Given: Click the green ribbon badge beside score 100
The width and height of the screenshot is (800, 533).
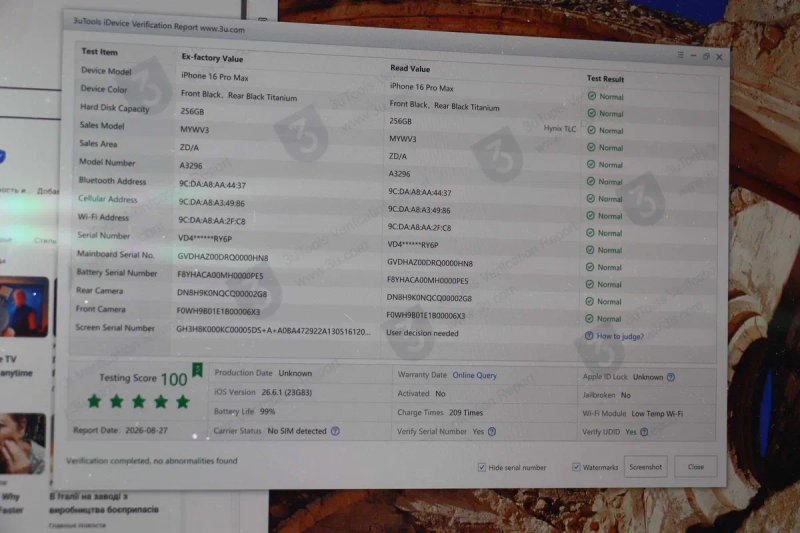Looking at the screenshot, I should [197, 369].
